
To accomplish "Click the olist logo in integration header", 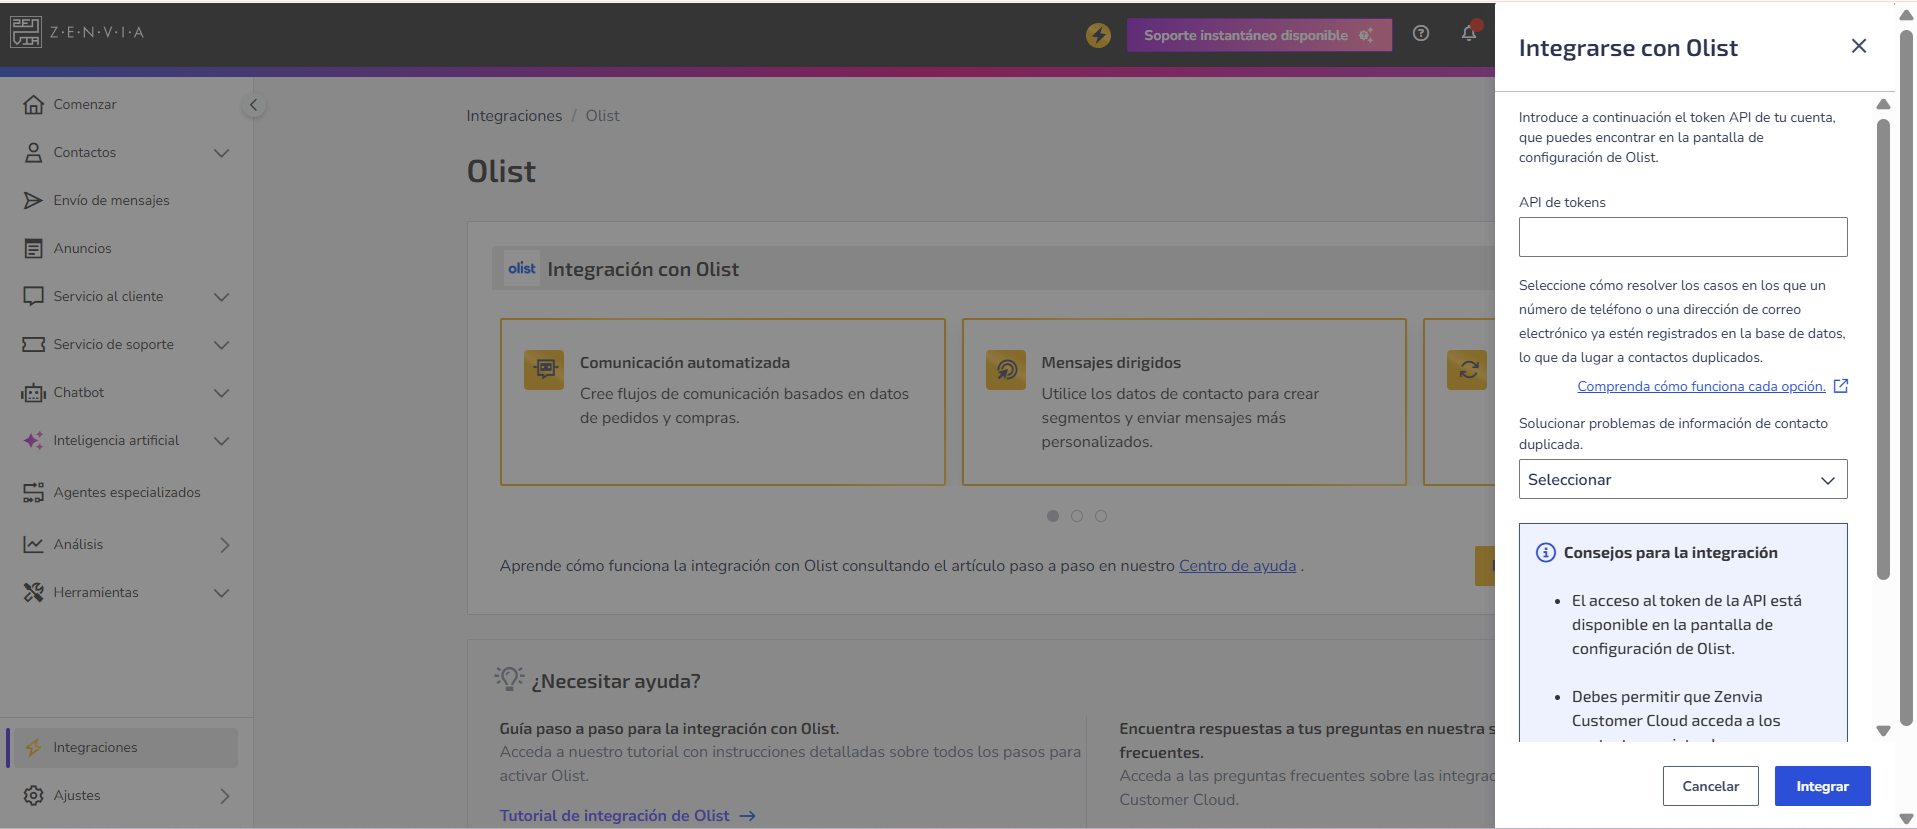I will tap(522, 268).
